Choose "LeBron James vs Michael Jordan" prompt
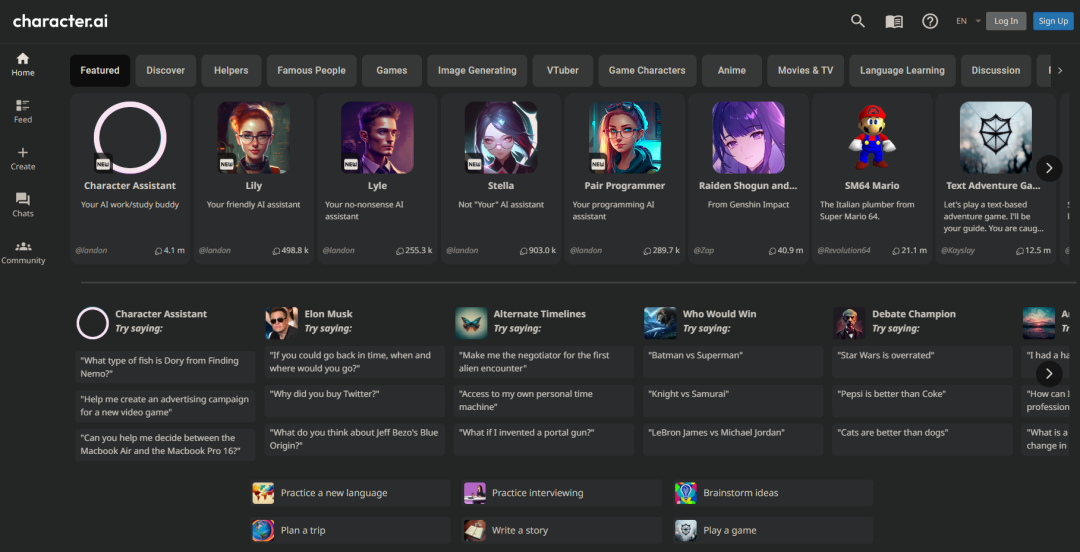Viewport: 1080px width, 552px height. pos(733,439)
